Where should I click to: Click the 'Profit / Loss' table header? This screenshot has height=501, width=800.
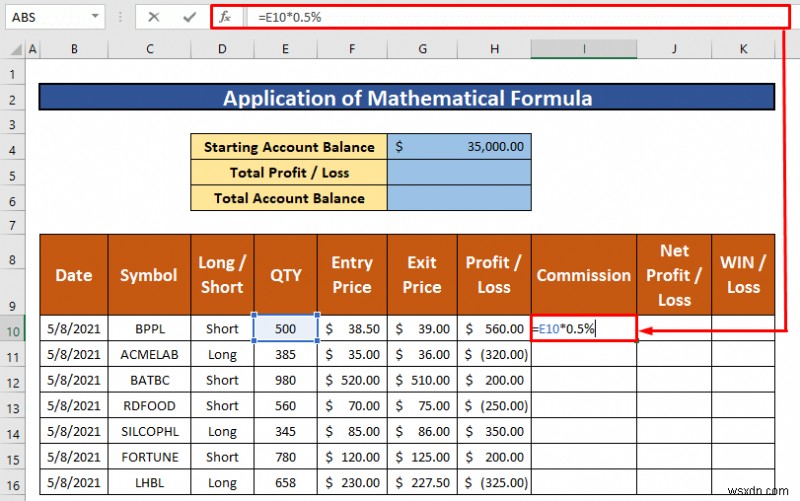(494, 275)
